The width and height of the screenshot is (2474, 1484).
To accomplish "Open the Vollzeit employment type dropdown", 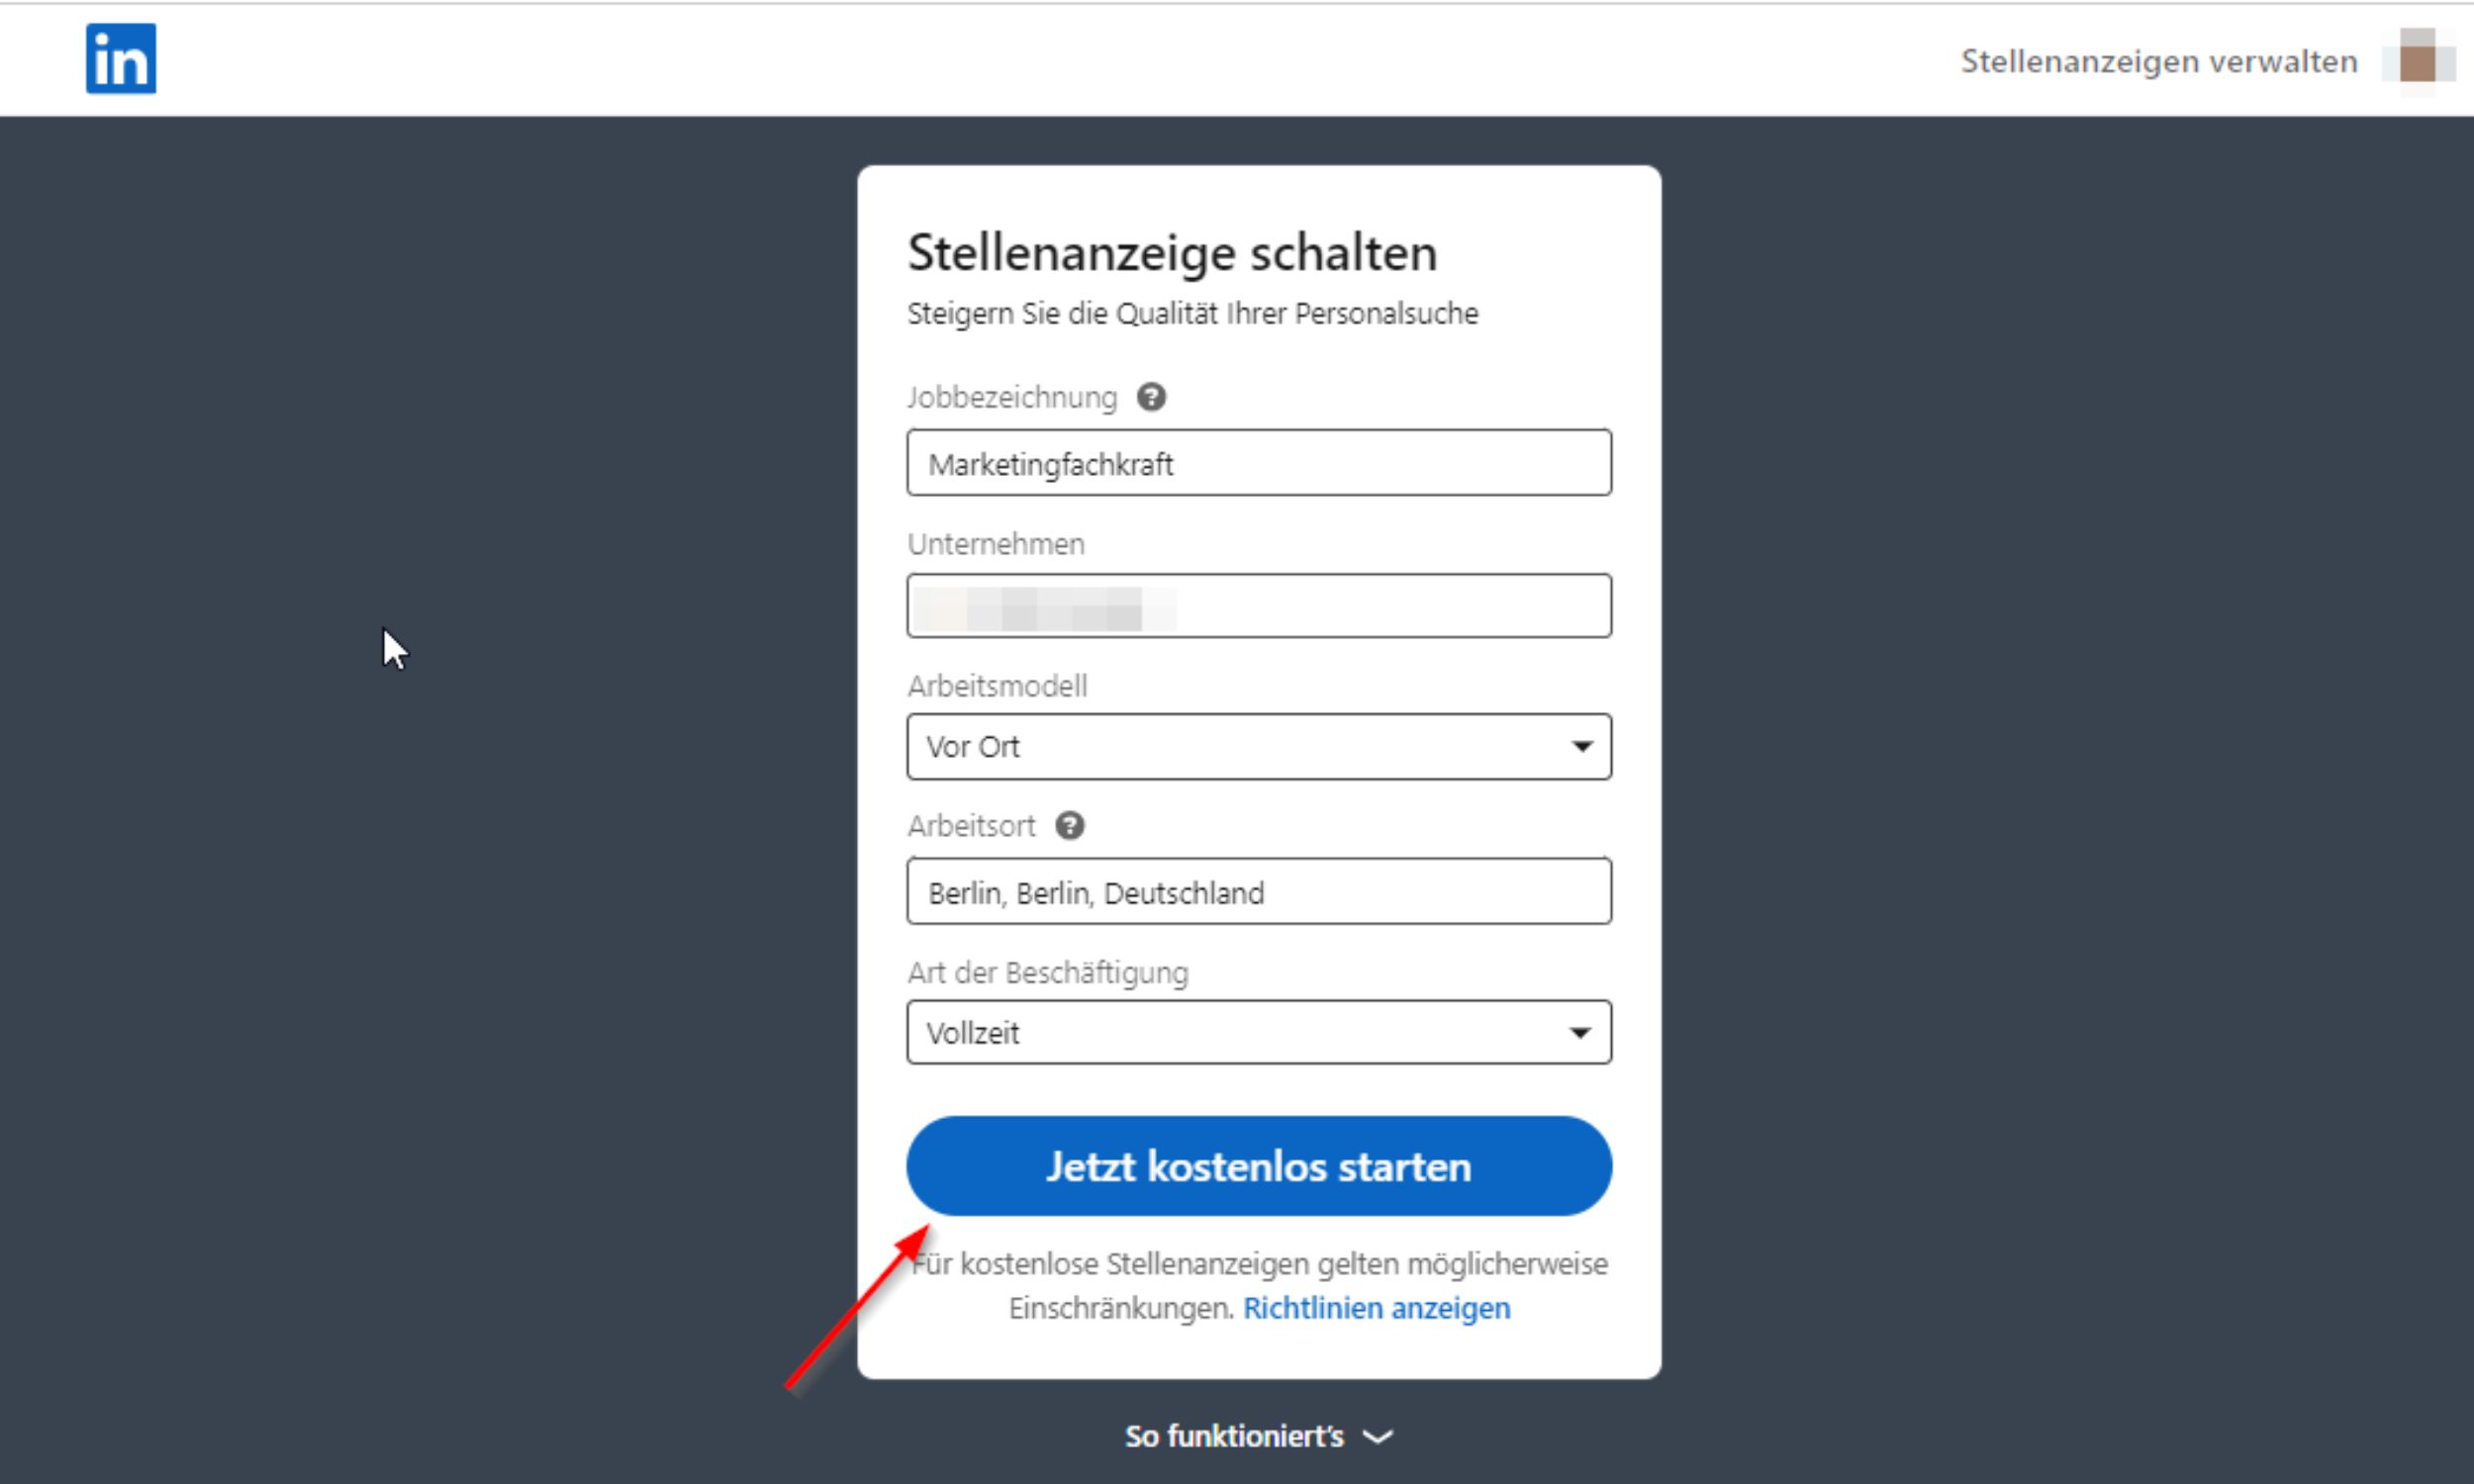I will pyautogui.click(x=1259, y=1032).
